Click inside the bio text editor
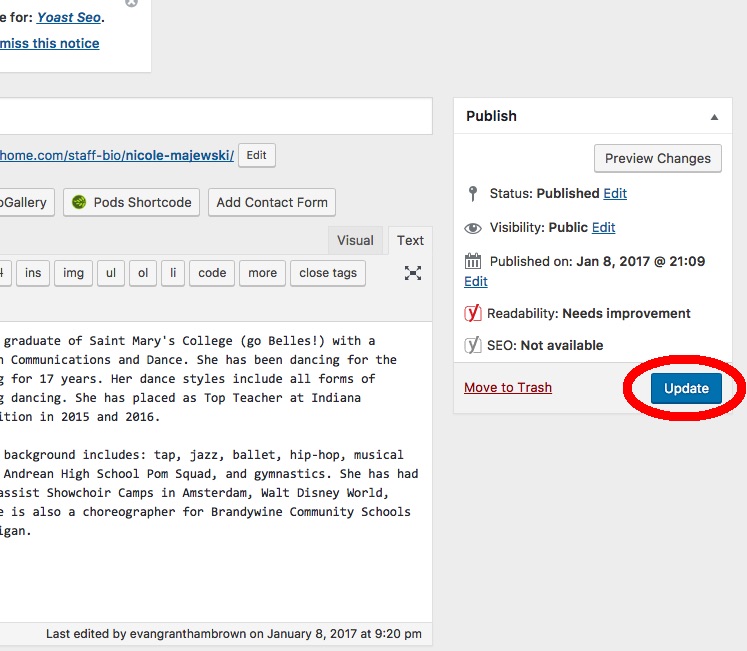The image size is (747, 651). [216, 472]
